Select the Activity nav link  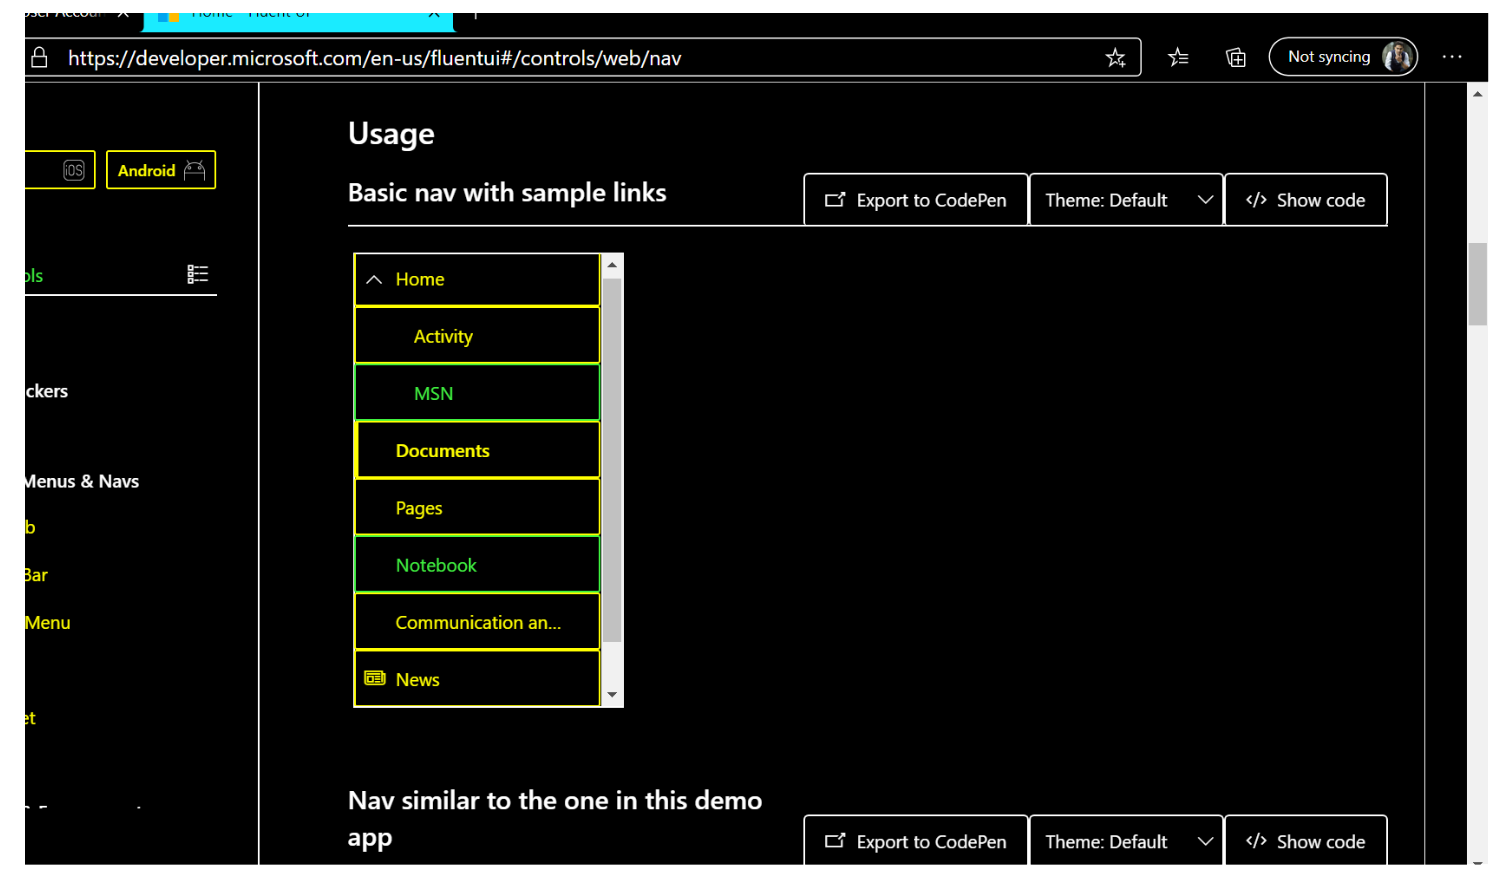pos(477,336)
